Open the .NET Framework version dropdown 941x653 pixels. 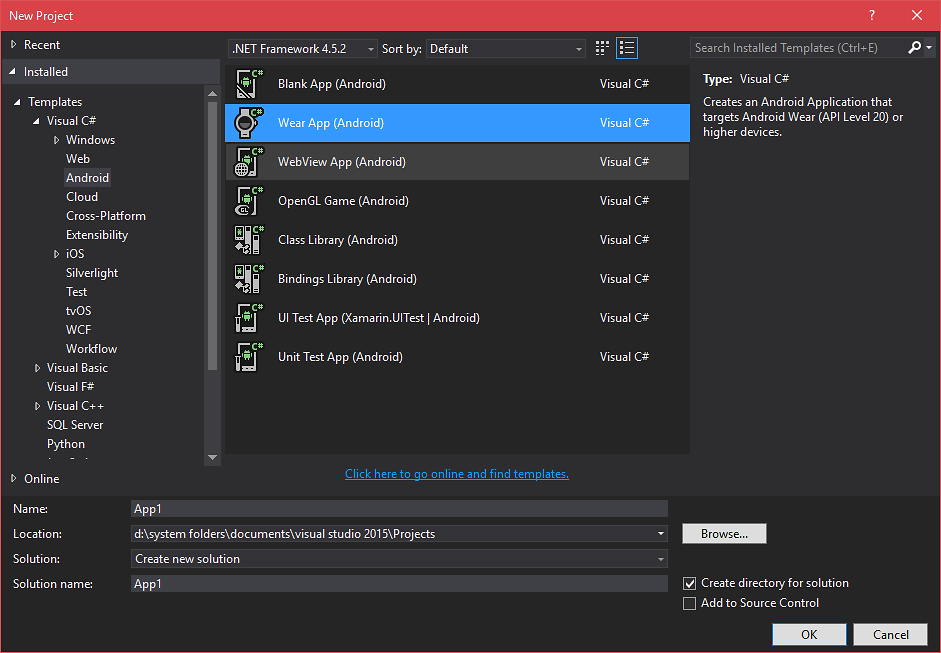[x=302, y=49]
